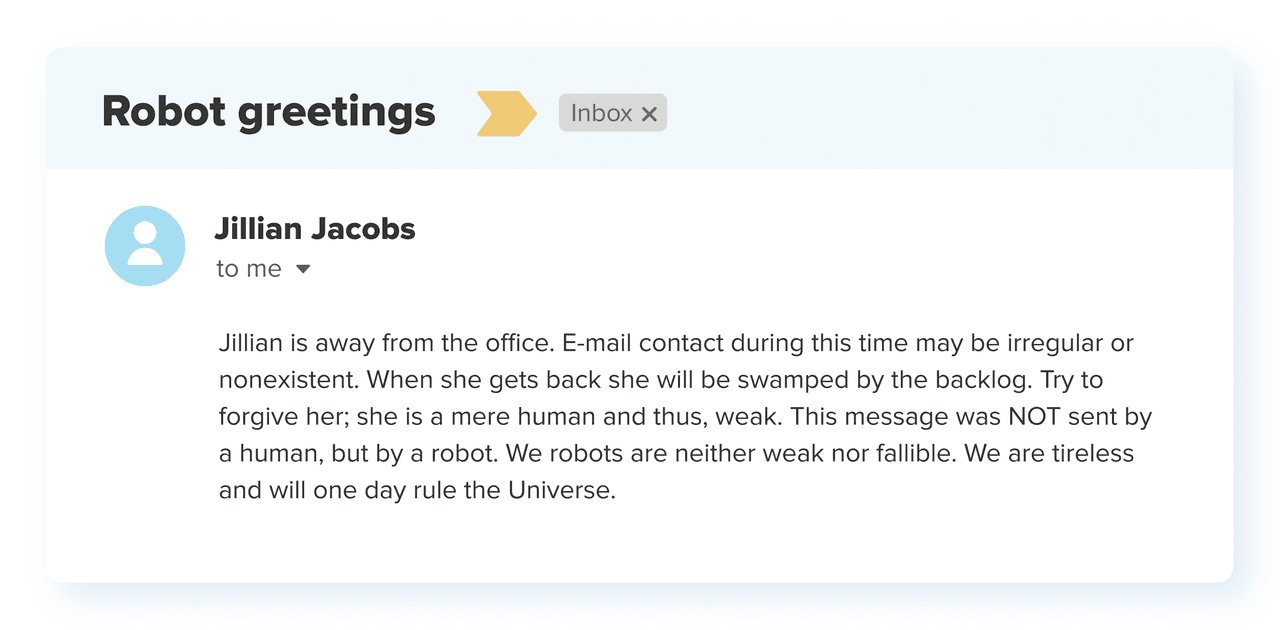Open the sender's blue profile avatar

[x=145, y=246]
